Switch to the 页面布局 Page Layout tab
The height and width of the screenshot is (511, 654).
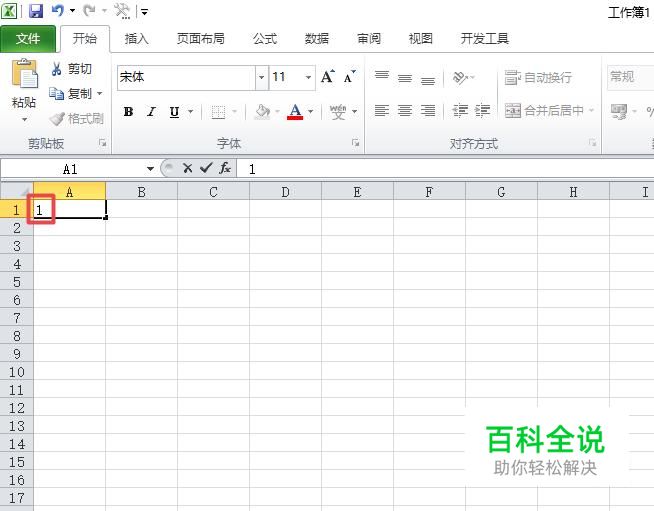tap(201, 39)
